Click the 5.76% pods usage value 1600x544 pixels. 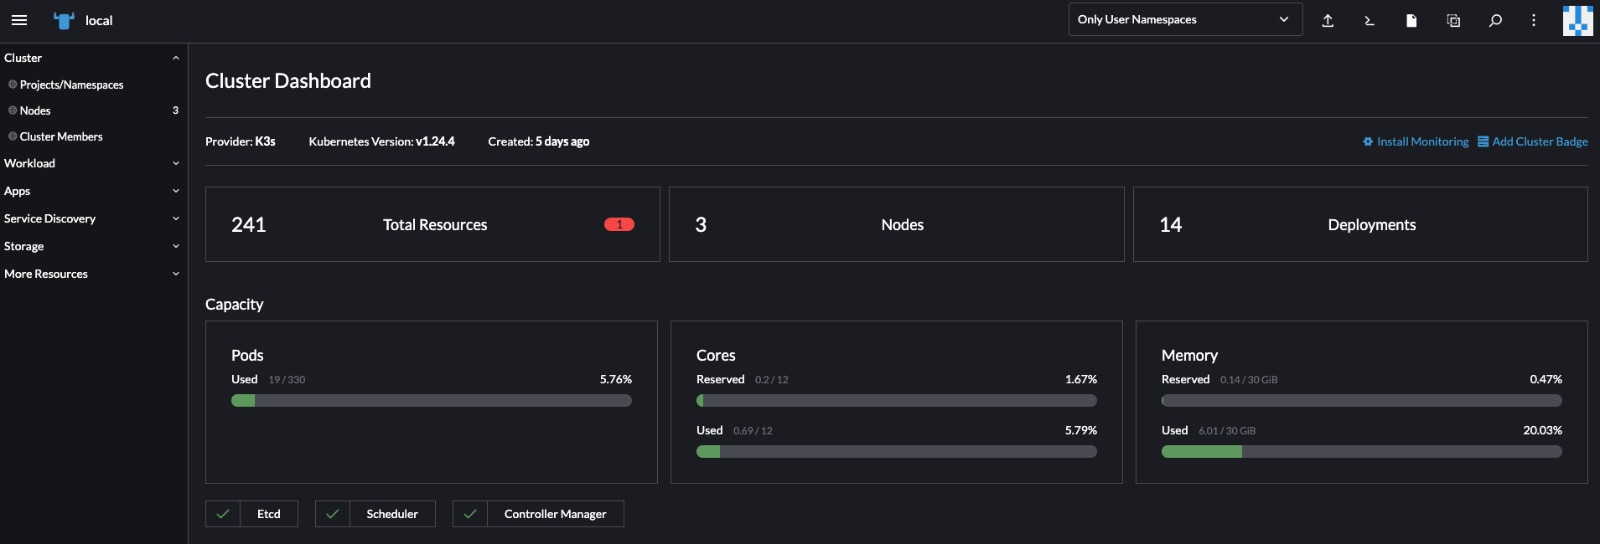[x=616, y=380]
